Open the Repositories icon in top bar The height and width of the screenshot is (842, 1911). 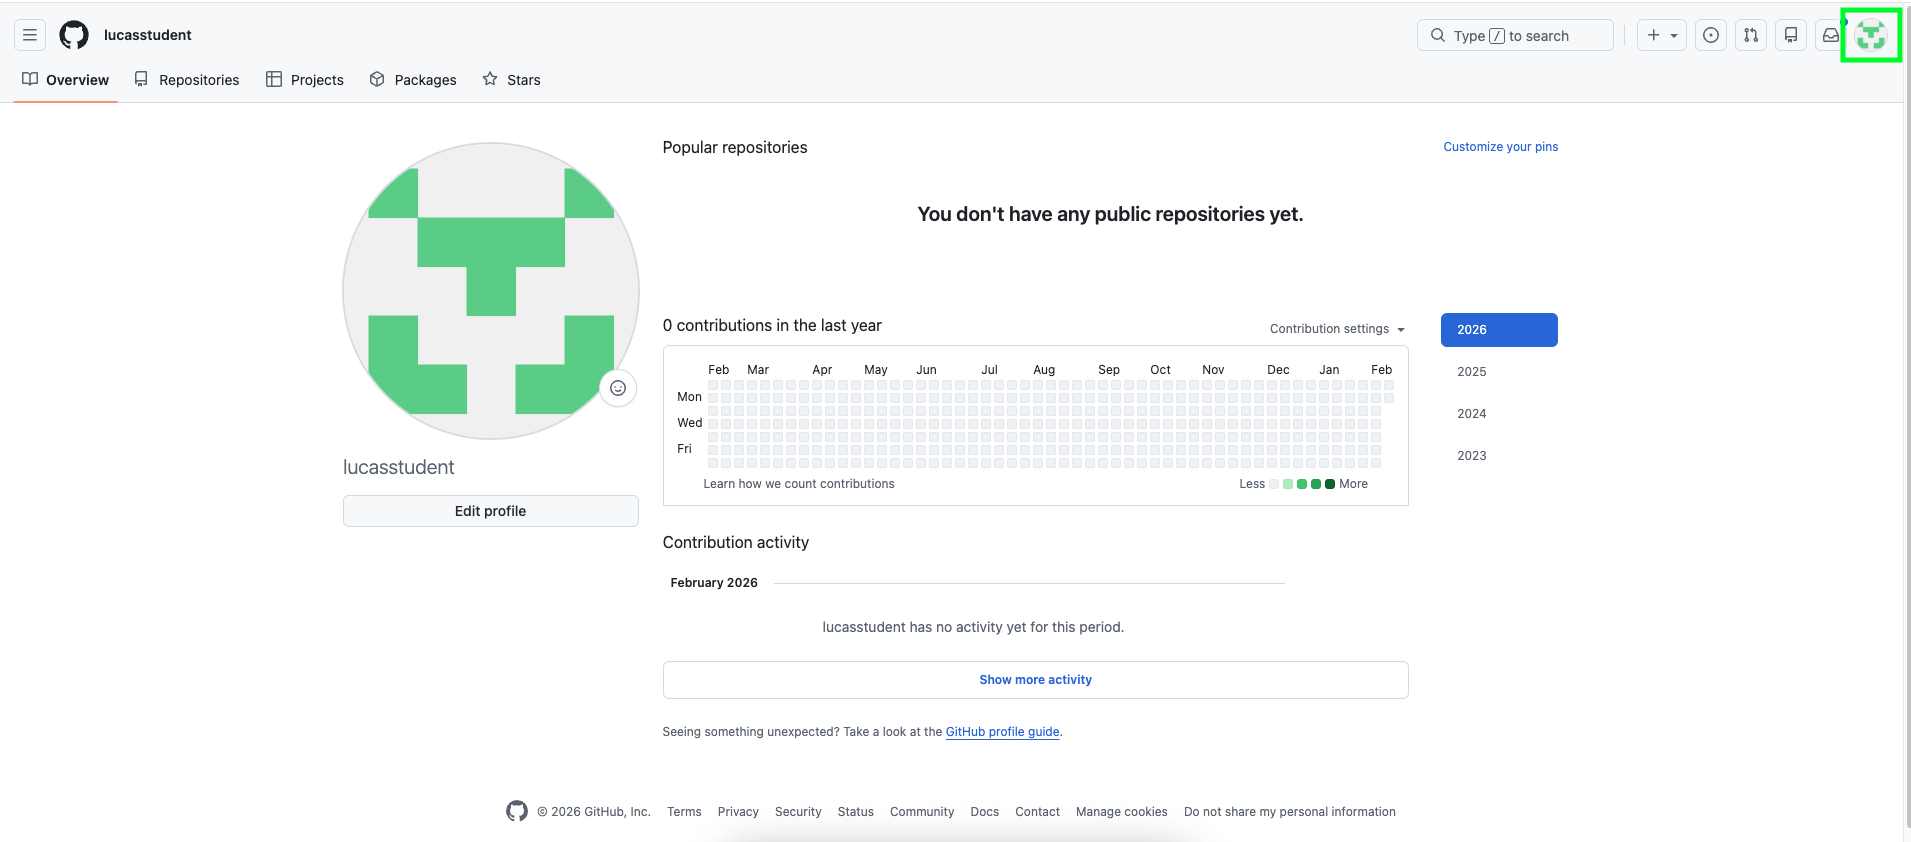(x=1791, y=35)
